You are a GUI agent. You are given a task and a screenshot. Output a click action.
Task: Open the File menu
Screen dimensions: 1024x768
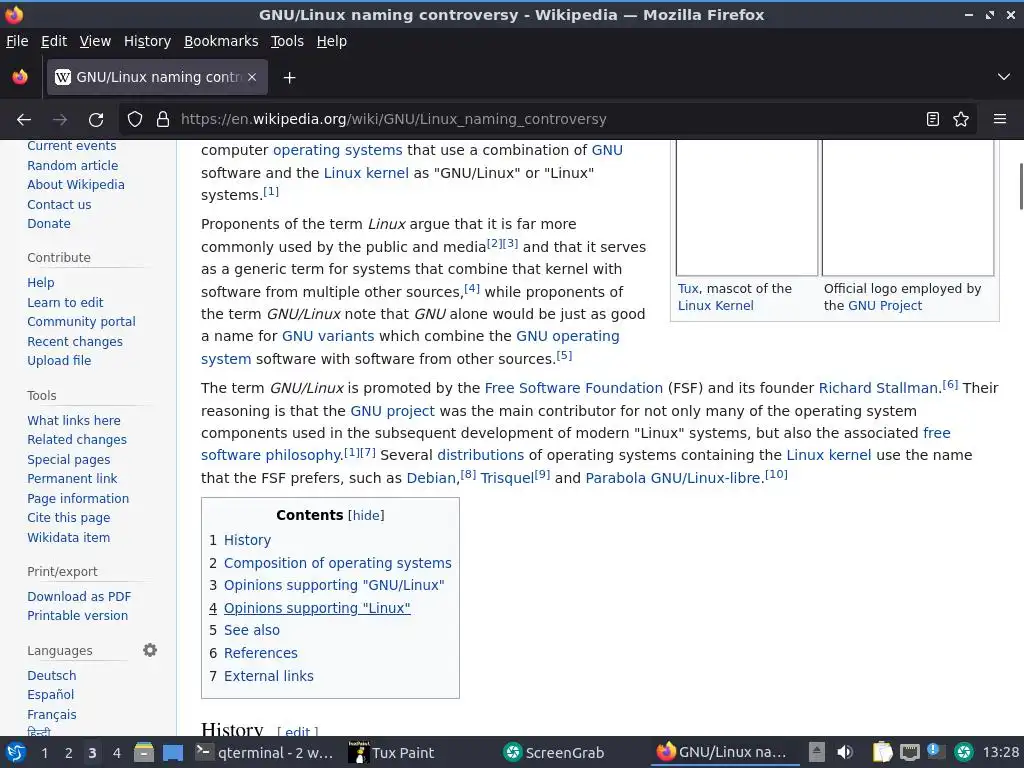click(x=17, y=41)
